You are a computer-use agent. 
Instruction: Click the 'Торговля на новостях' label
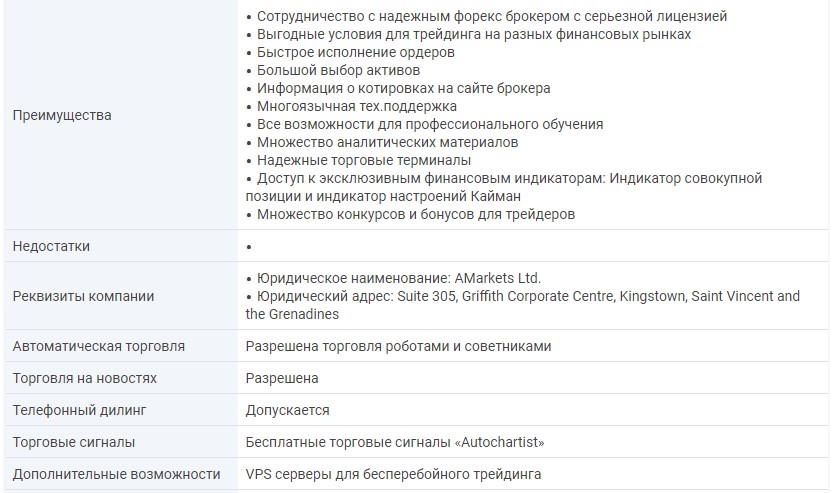pos(84,378)
